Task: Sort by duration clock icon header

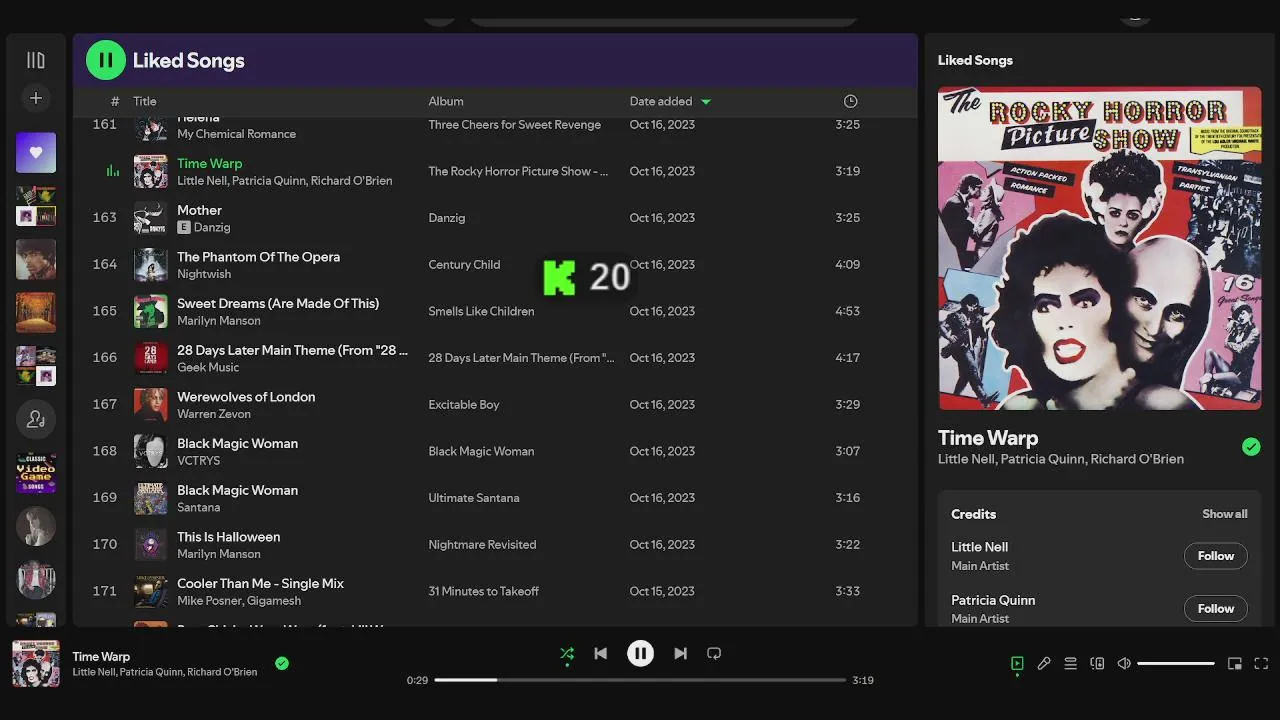Action: [850, 101]
